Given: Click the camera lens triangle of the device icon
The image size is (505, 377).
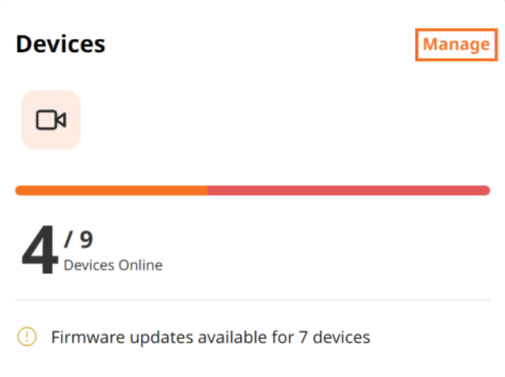Looking at the screenshot, I should 61,120.
